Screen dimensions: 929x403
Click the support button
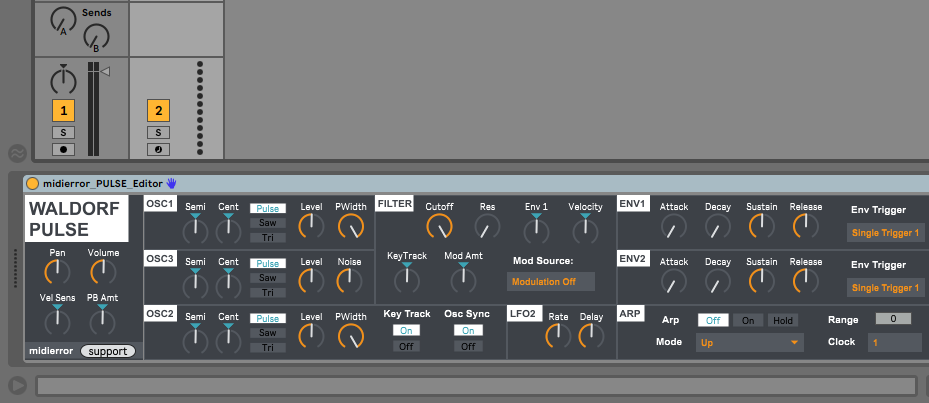pos(108,351)
